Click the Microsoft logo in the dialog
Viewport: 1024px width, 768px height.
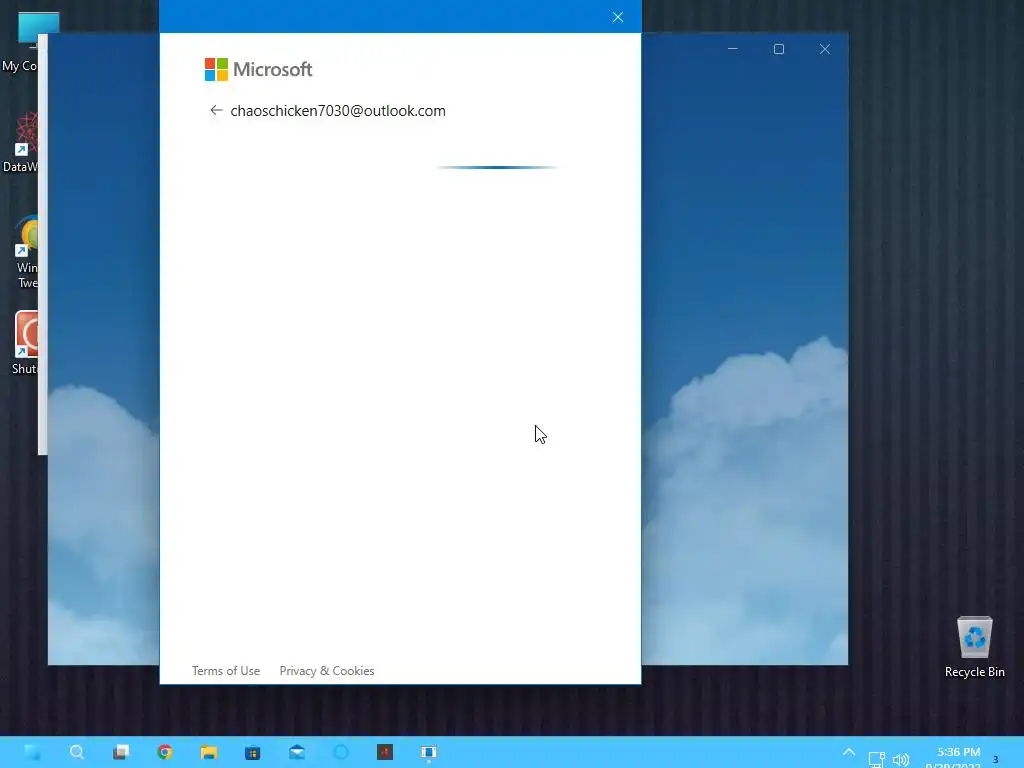[259, 69]
